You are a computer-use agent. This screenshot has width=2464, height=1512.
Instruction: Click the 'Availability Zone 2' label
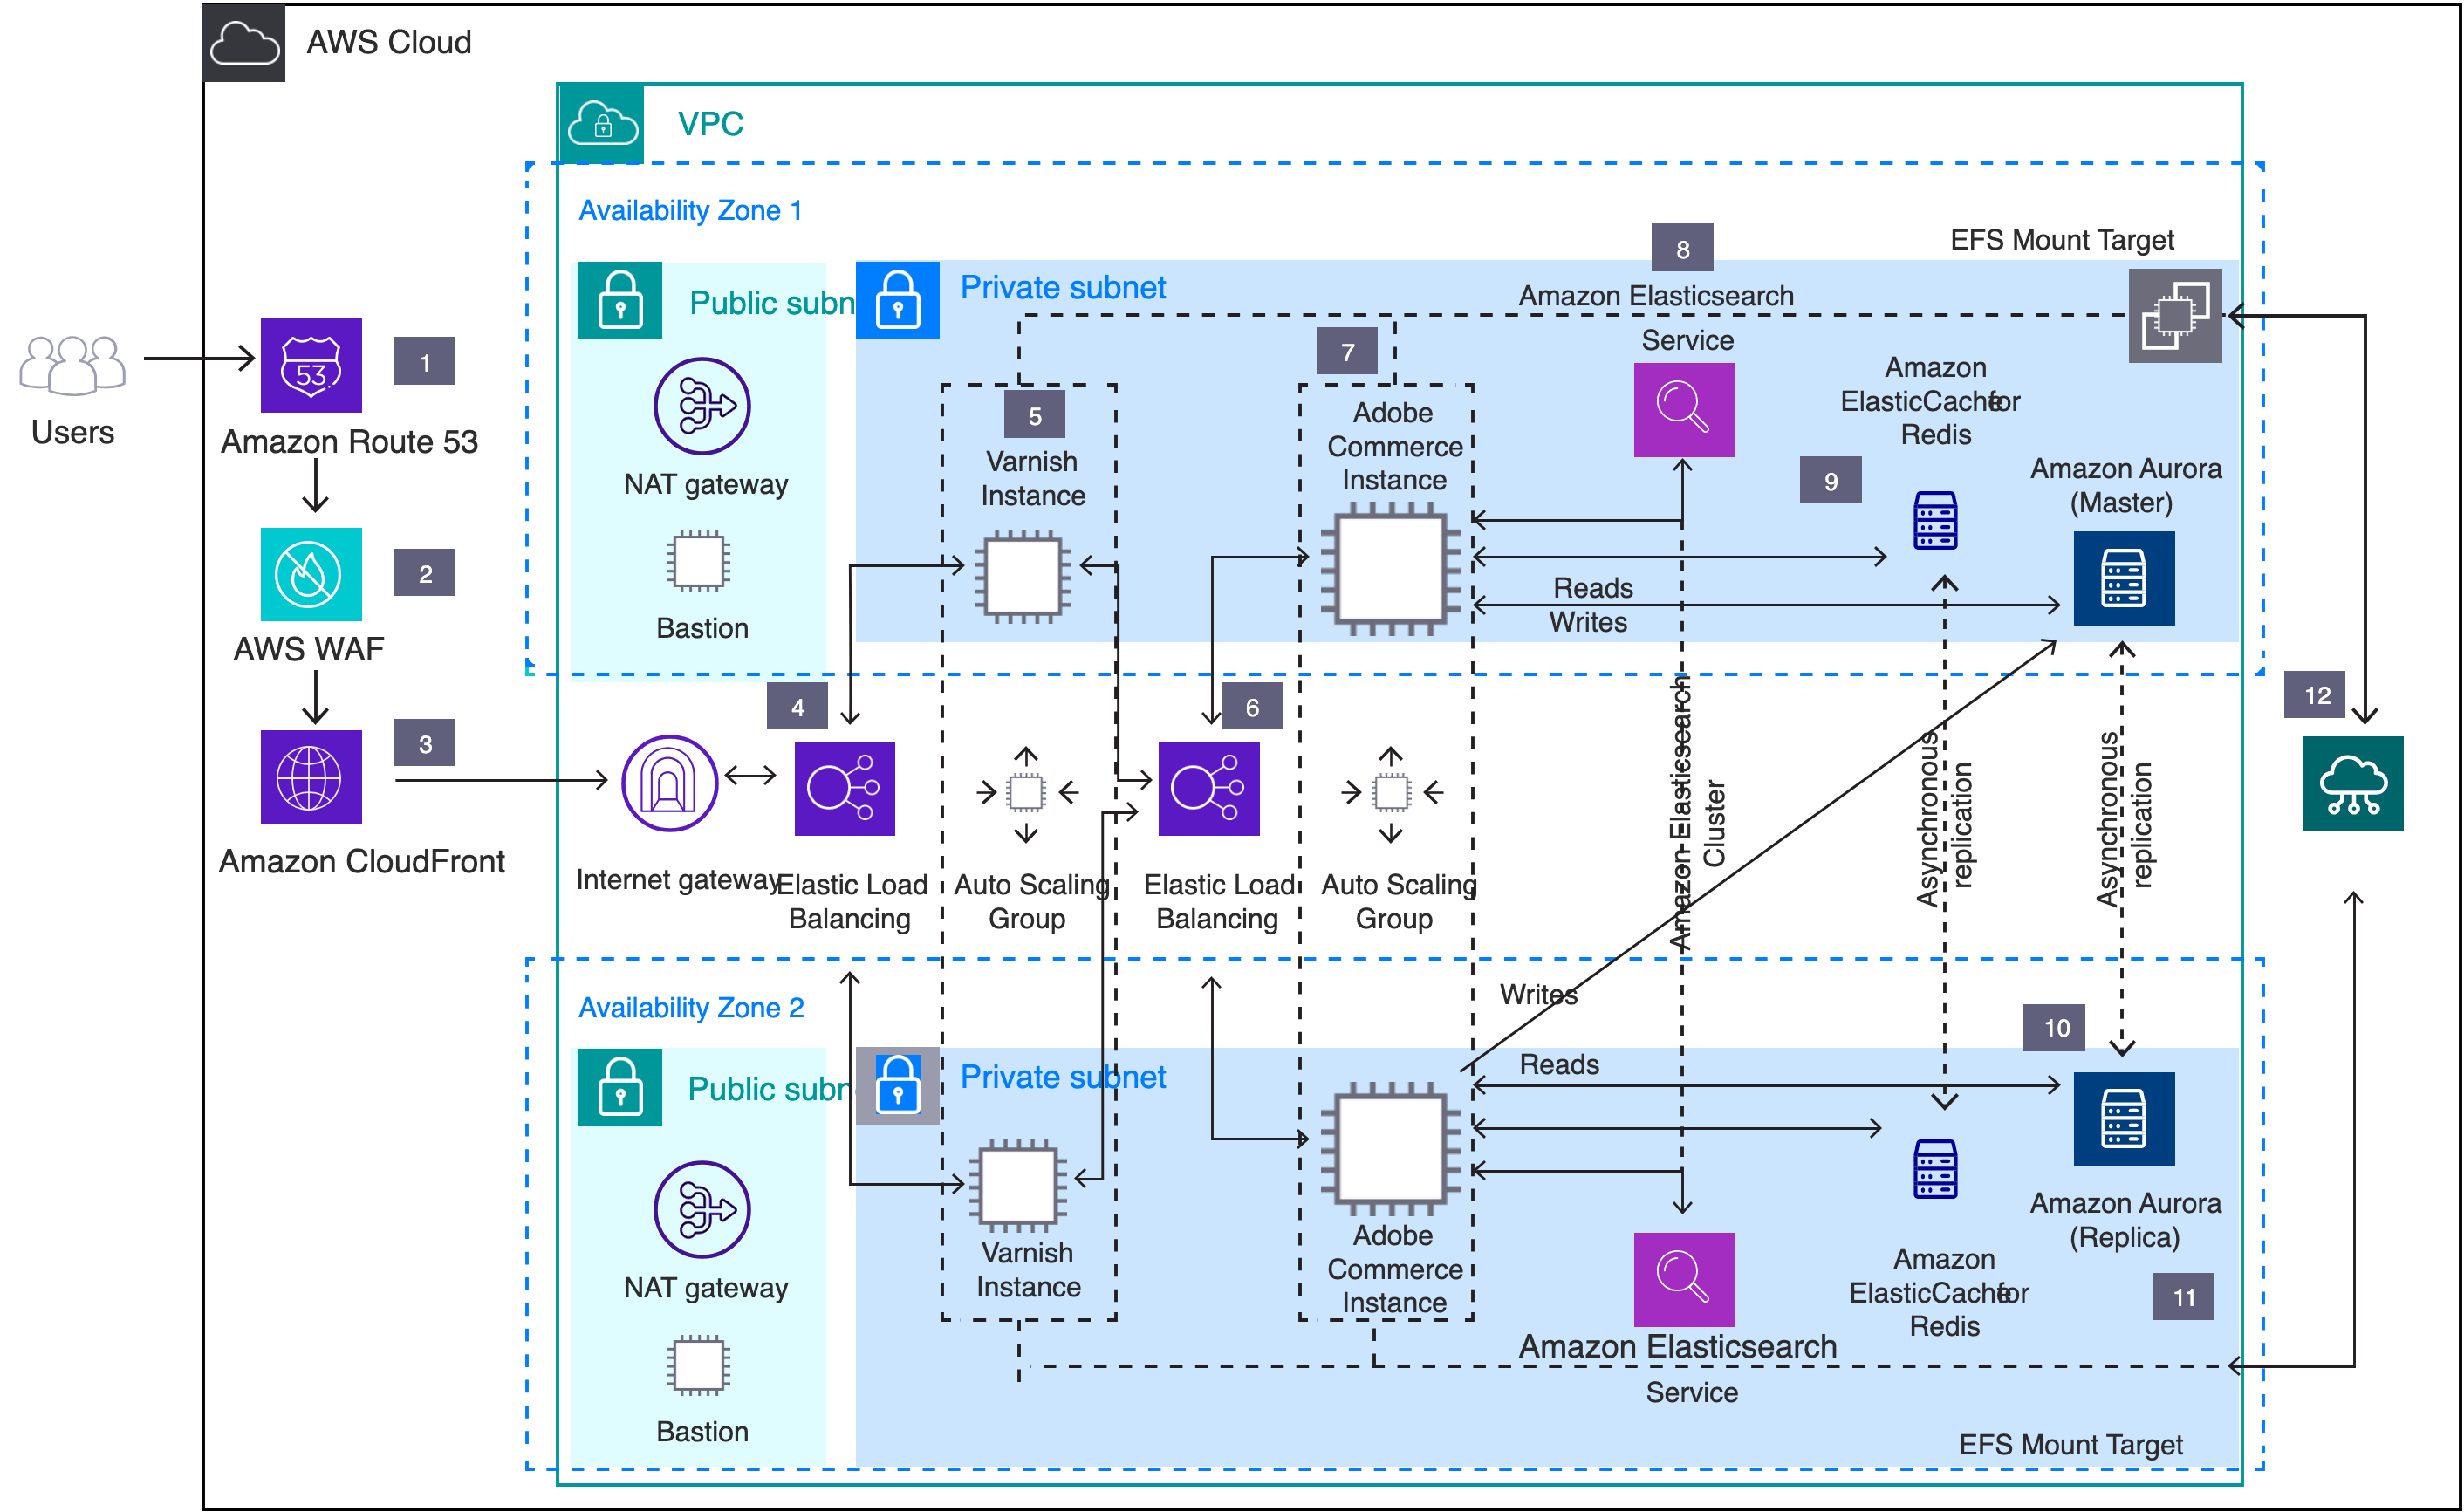point(691,1007)
